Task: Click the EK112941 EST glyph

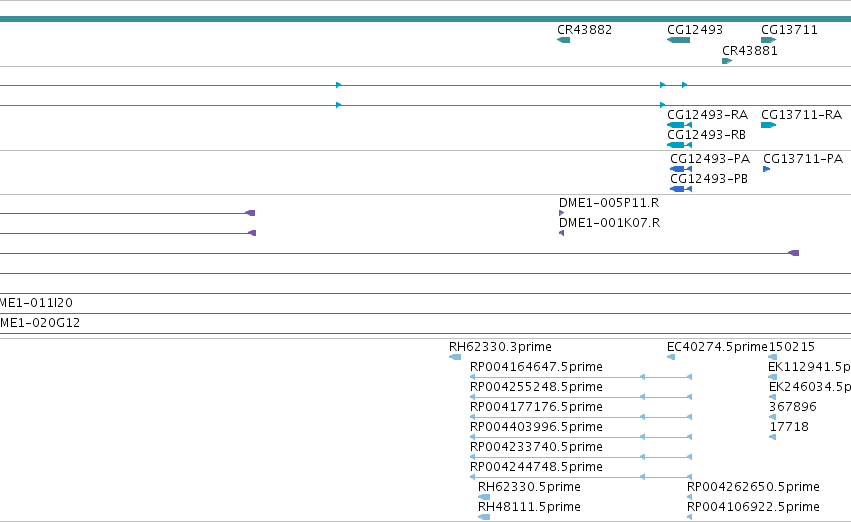Action: (773, 377)
